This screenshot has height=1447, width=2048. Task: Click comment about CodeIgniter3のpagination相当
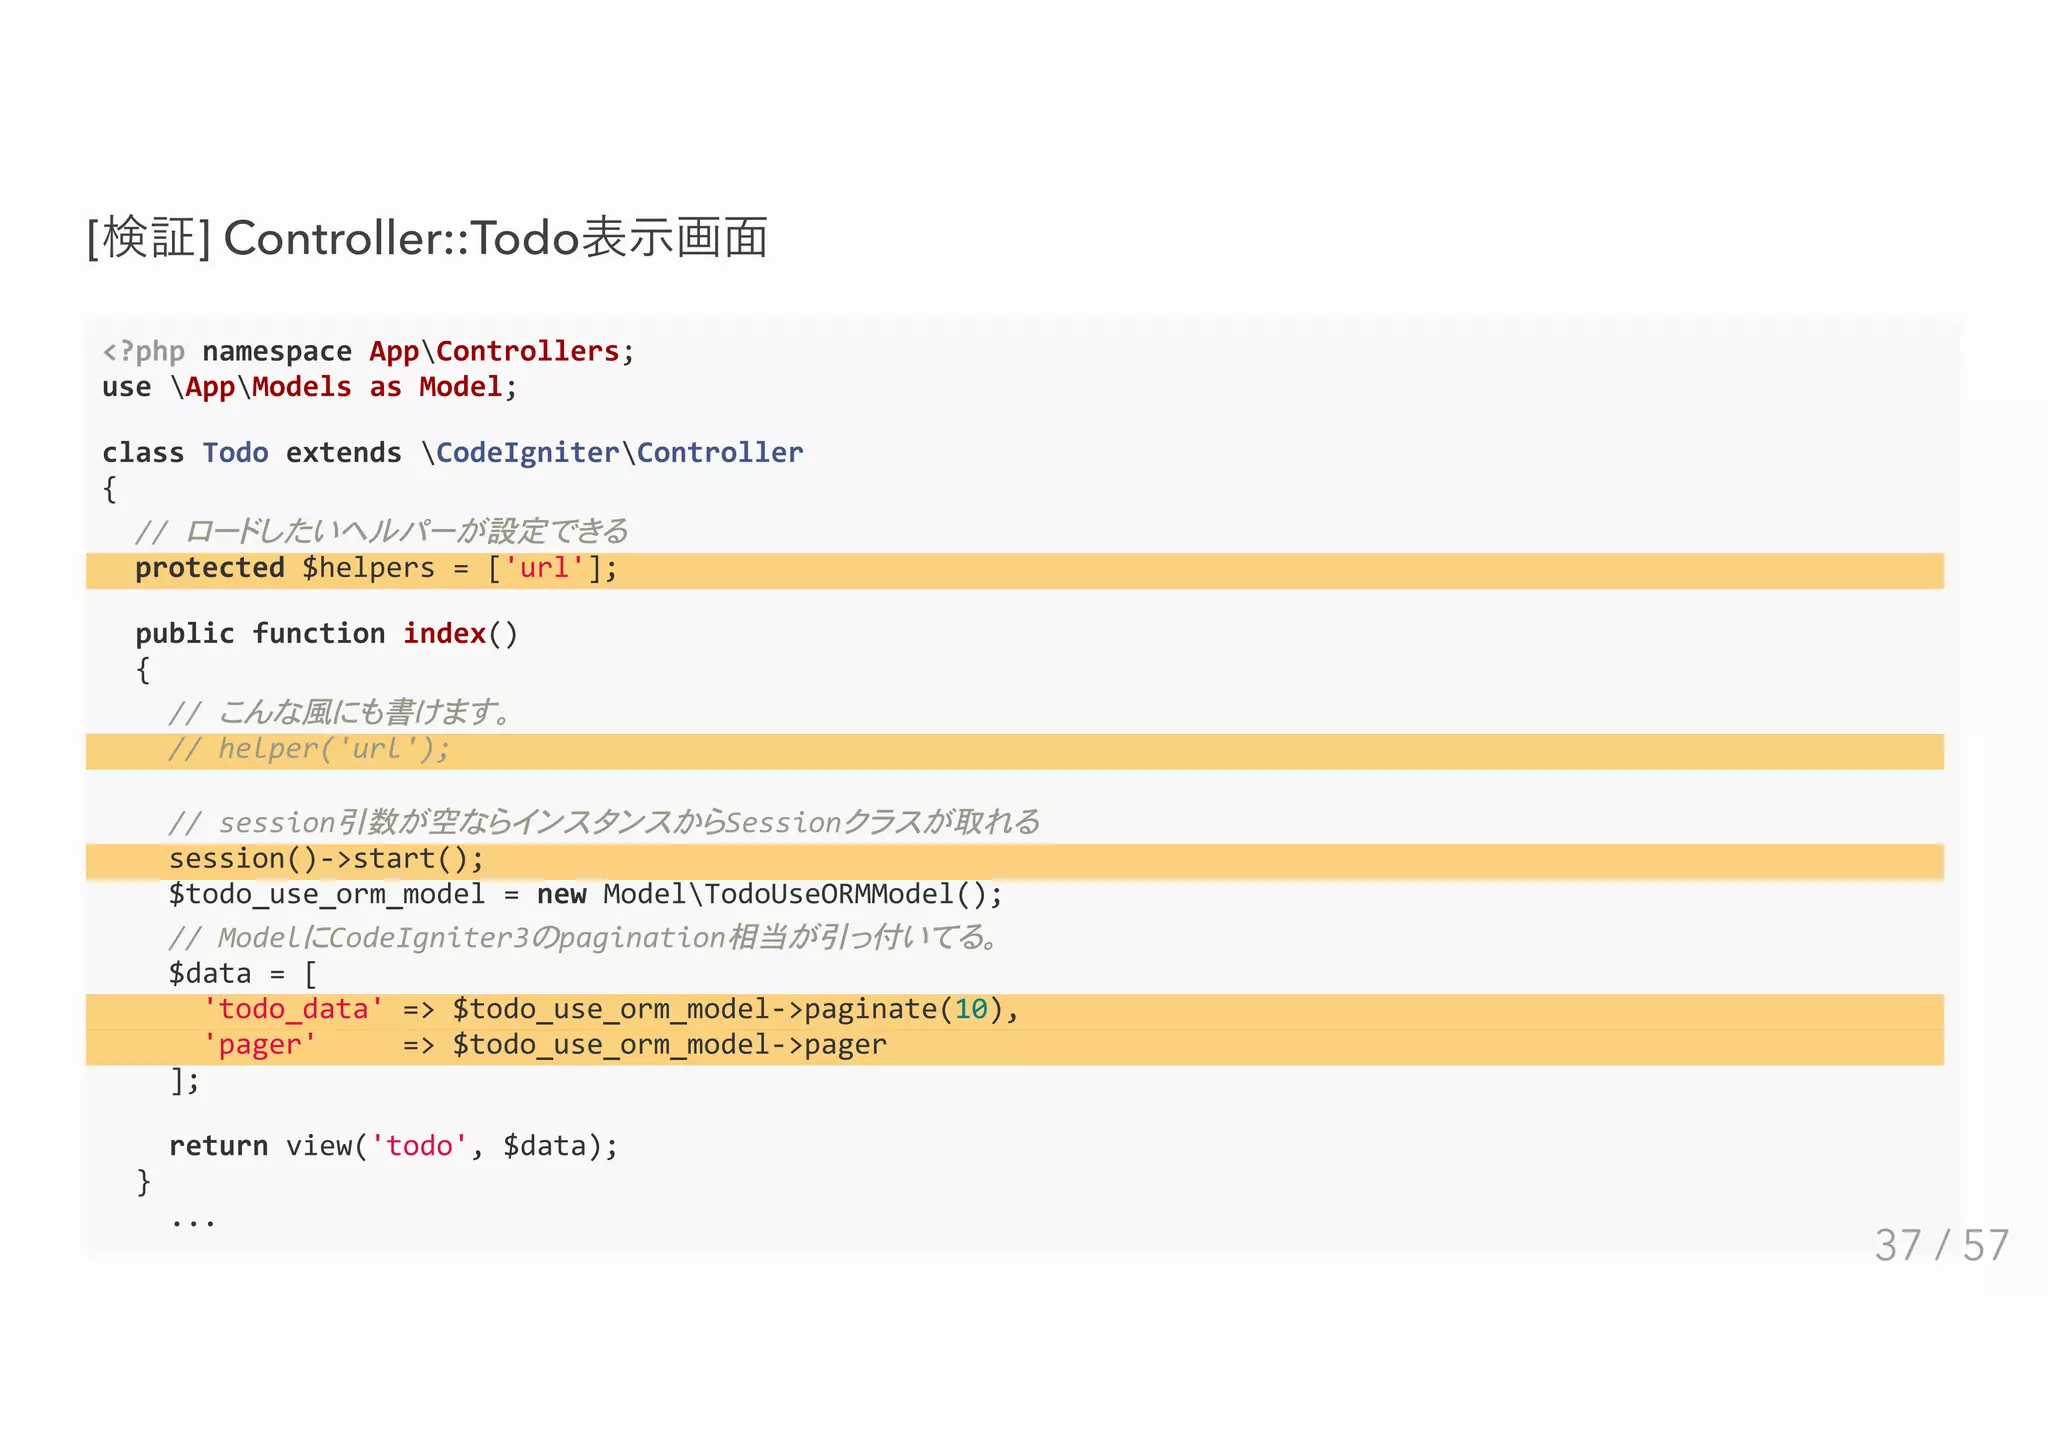[x=584, y=937]
